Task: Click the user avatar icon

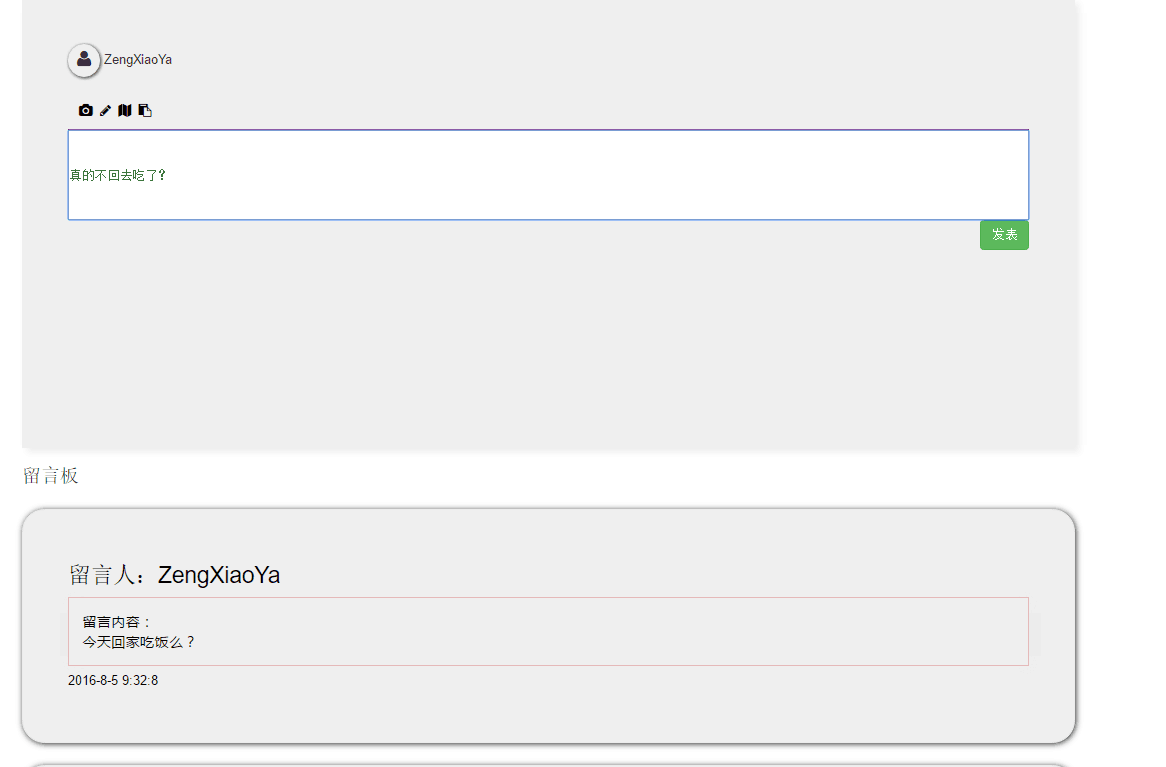Action: [x=84, y=60]
